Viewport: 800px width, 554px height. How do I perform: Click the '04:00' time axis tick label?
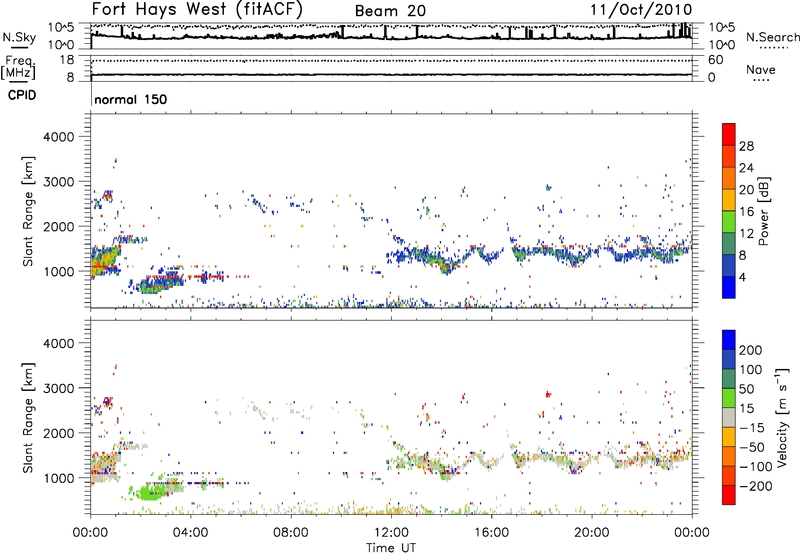[190, 533]
